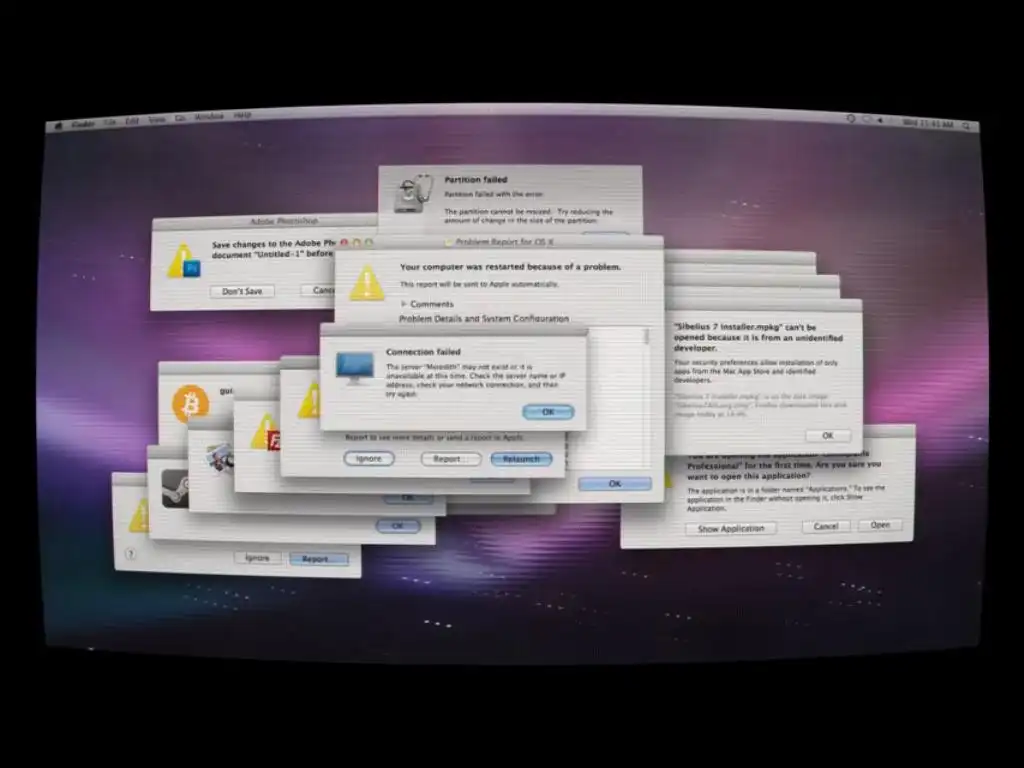The height and width of the screenshot is (768, 1024).
Task: Click "This report will be sent to Apple automatically."
Action: (479, 285)
